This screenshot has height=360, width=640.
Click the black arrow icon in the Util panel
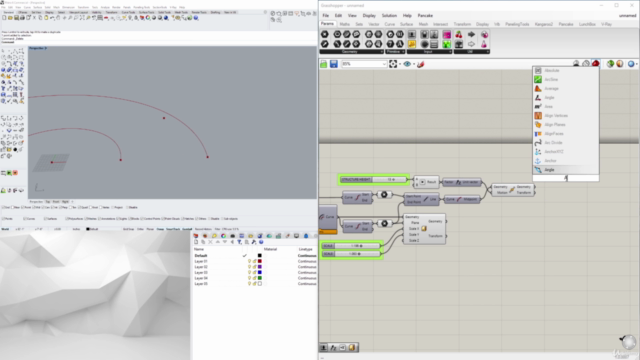[471, 35]
